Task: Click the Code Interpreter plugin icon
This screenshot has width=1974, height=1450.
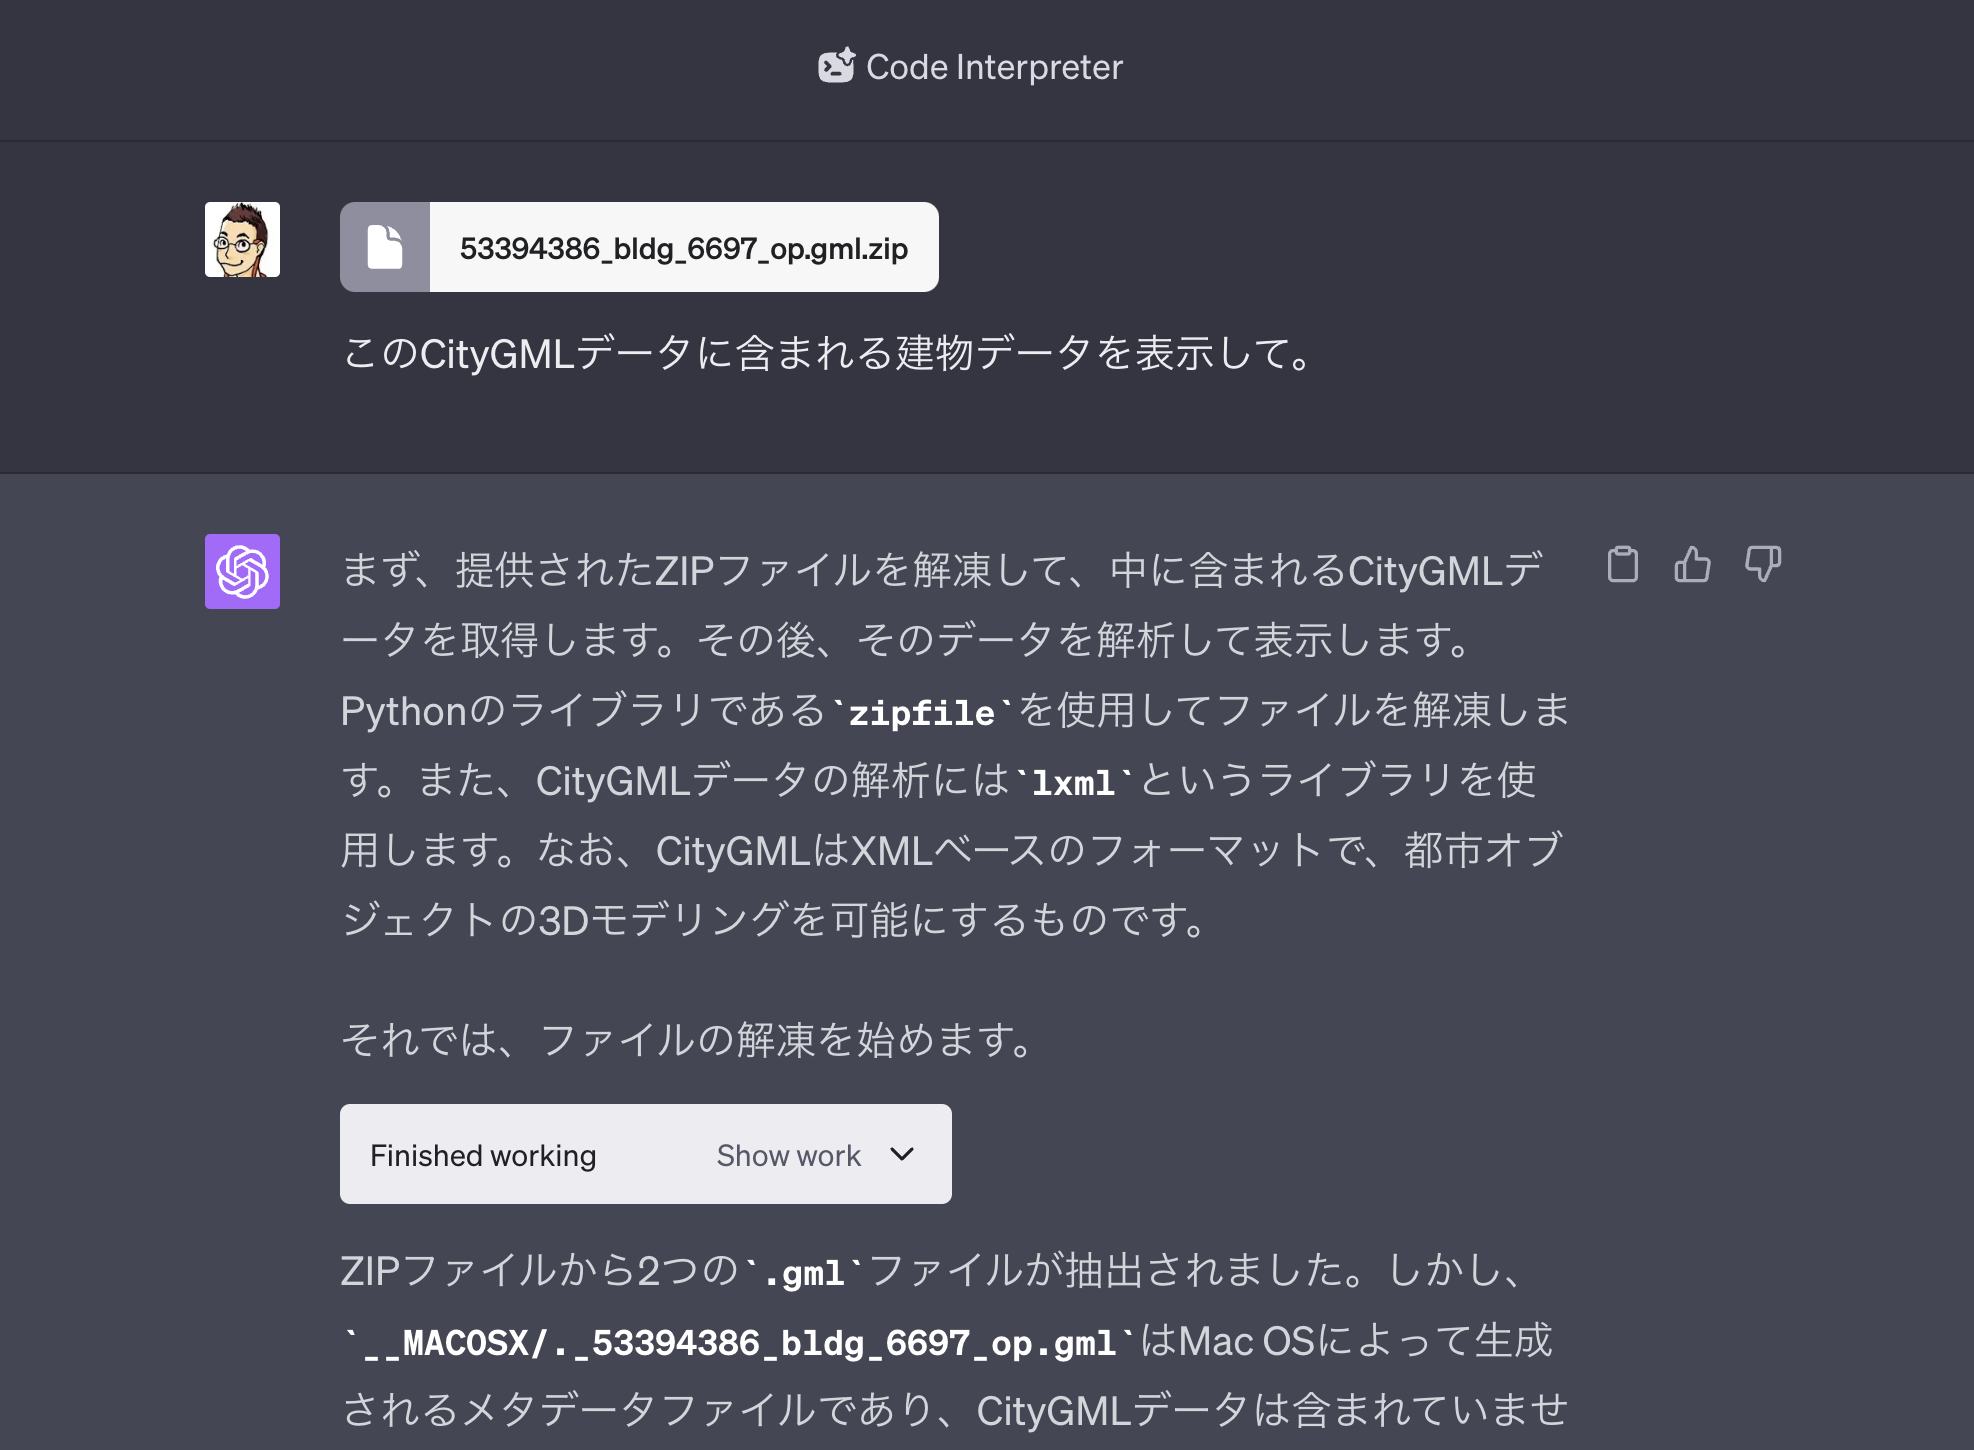Action: [x=836, y=65]
